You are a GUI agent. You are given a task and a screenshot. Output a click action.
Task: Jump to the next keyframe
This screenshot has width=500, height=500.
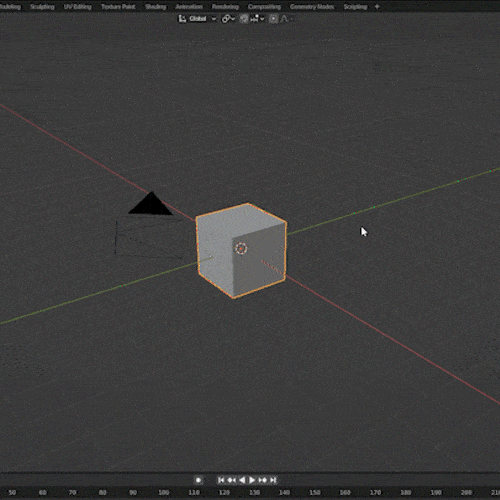coord(263,480)
